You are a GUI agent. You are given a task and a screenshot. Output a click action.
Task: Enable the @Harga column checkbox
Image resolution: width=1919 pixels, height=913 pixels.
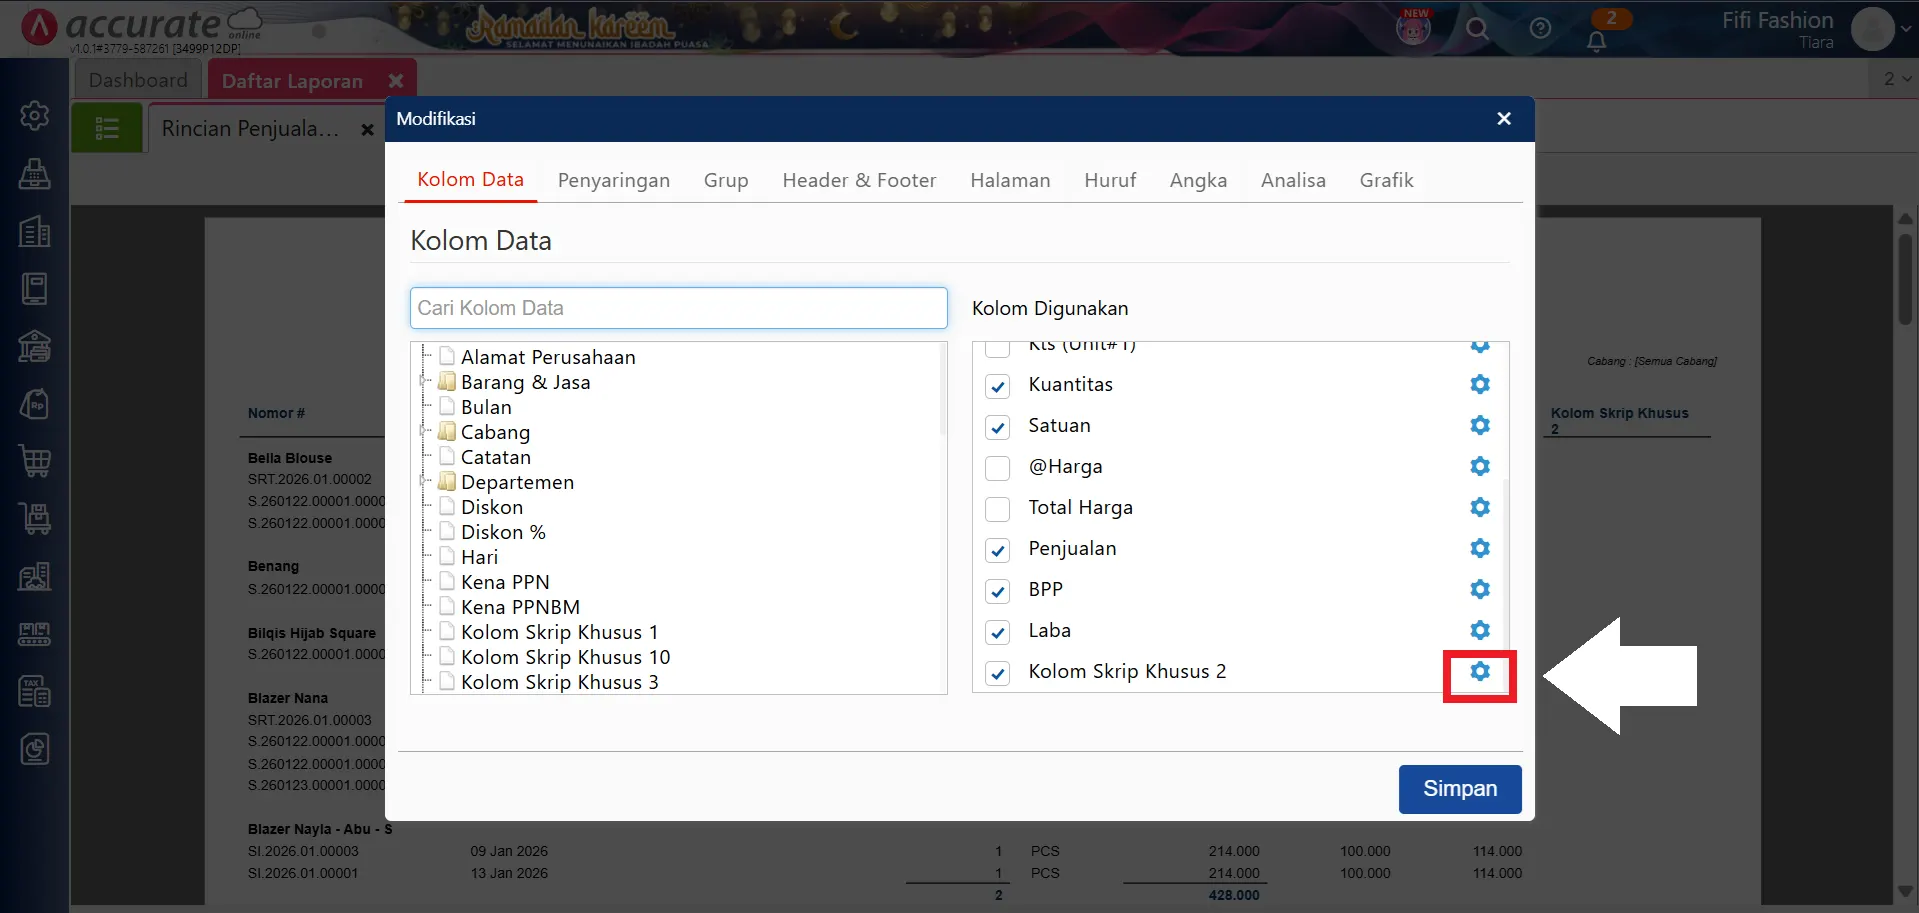(997, 468)
